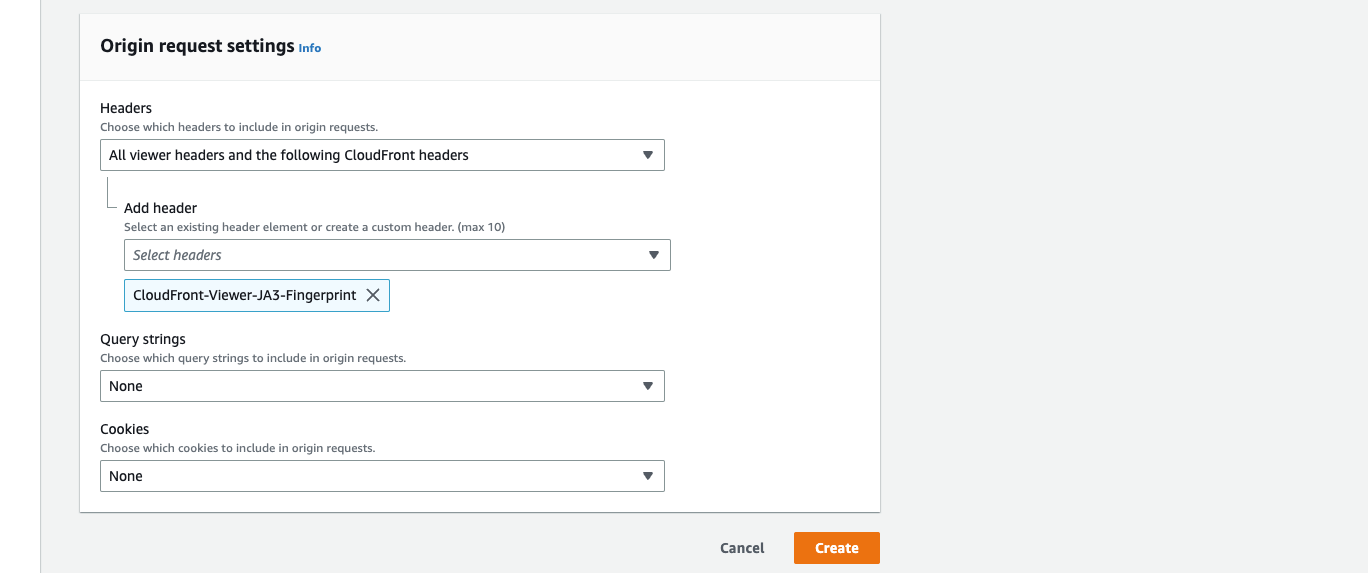Click the Cookies field label
This screenshot has width=1368, height=573.
[124, 429]
